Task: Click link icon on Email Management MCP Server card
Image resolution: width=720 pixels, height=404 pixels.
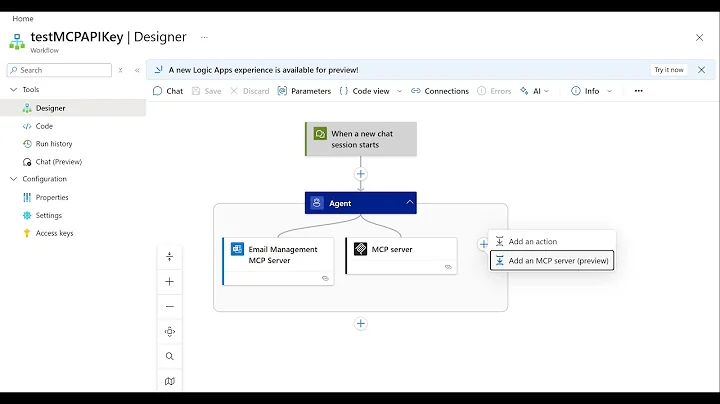Action: (x=325, y=278)
